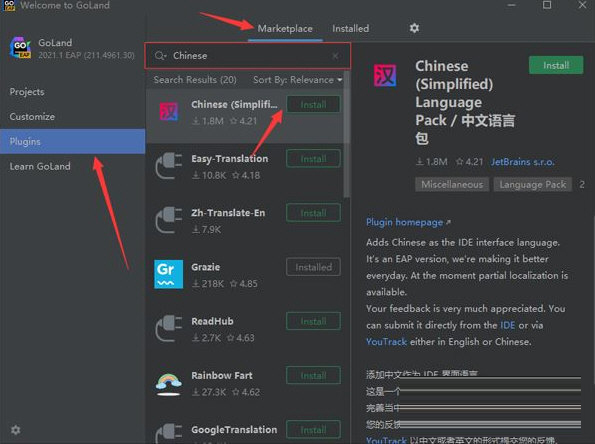Select the Chinese language pack plugin icon
Screen dimensions: 595x444
click(169, 112)
